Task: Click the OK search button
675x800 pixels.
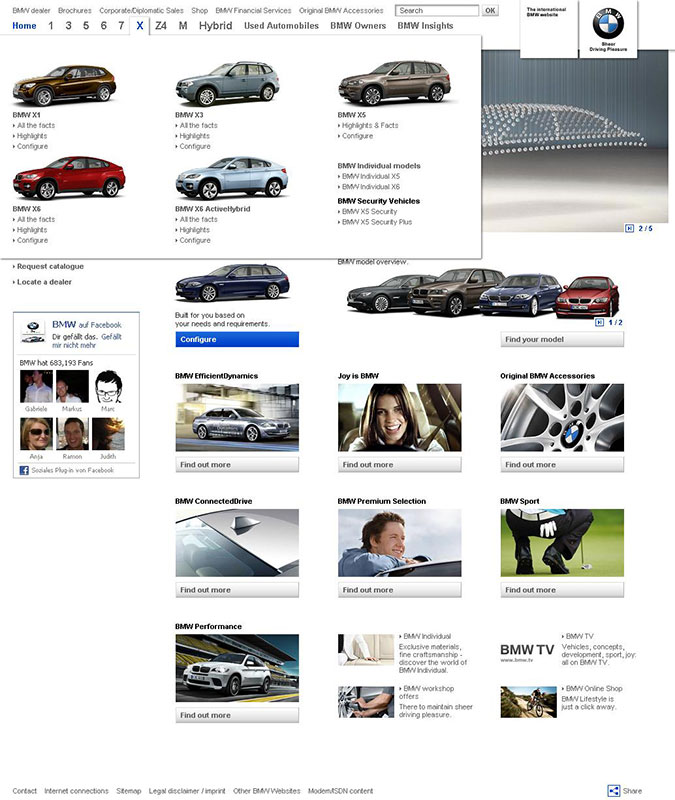Action: [490, 10]
